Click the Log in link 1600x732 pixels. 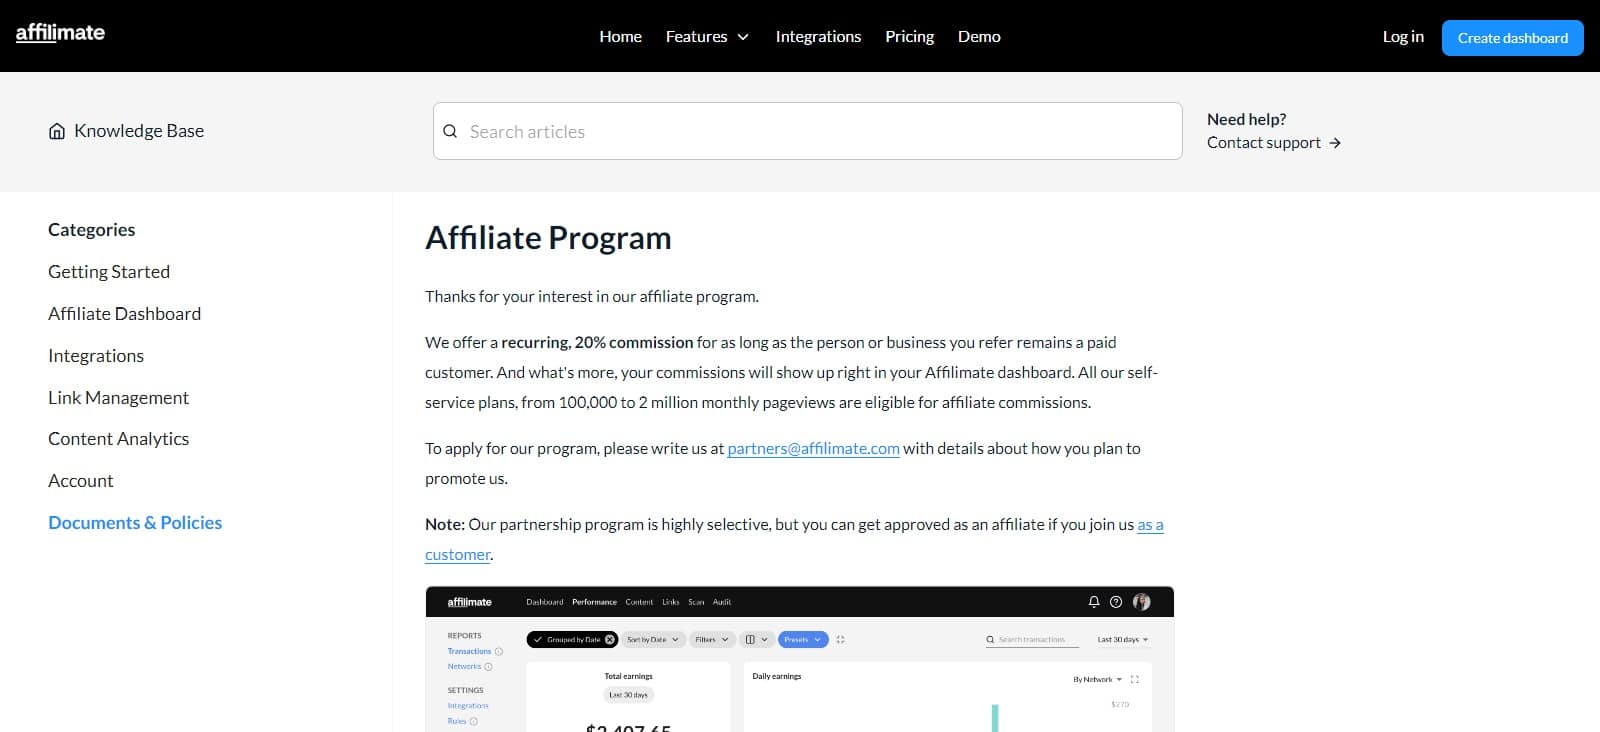click(x=1403, y=36)
